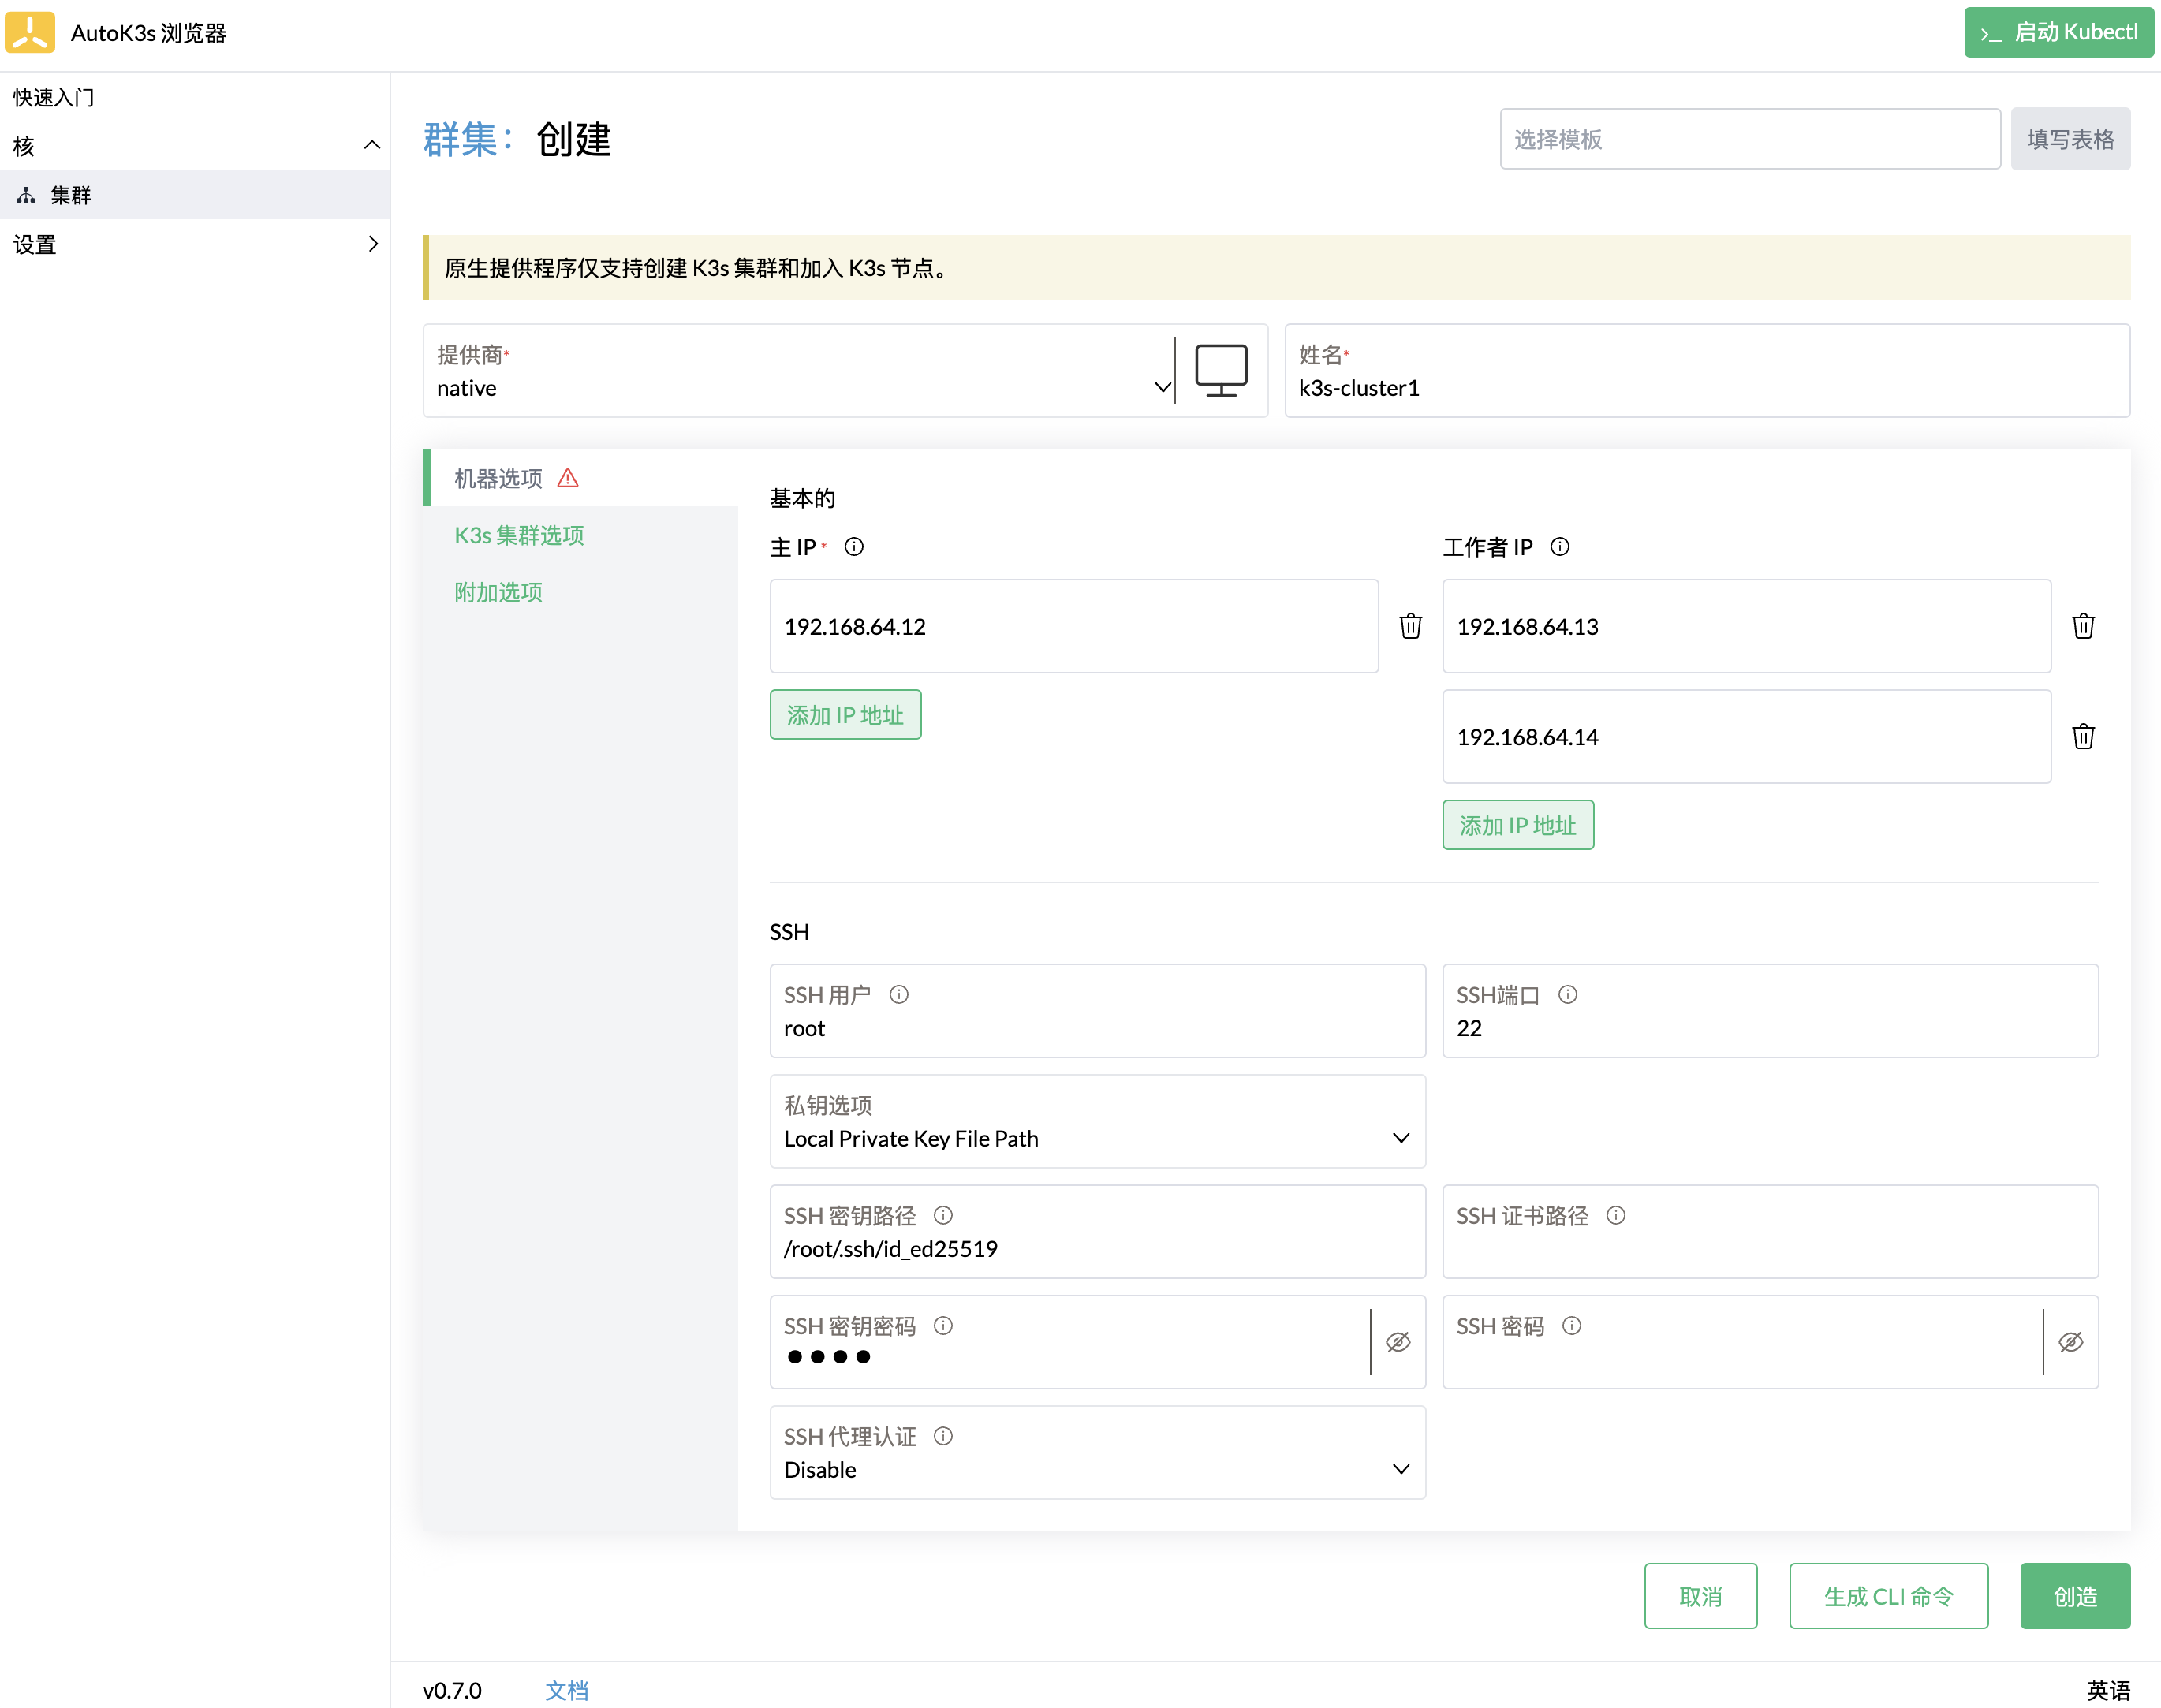The width and height of the screenshot is (2161, 1708).
Task: Click the info icon next to SSH 密码
Action: coord(1572,1325)
